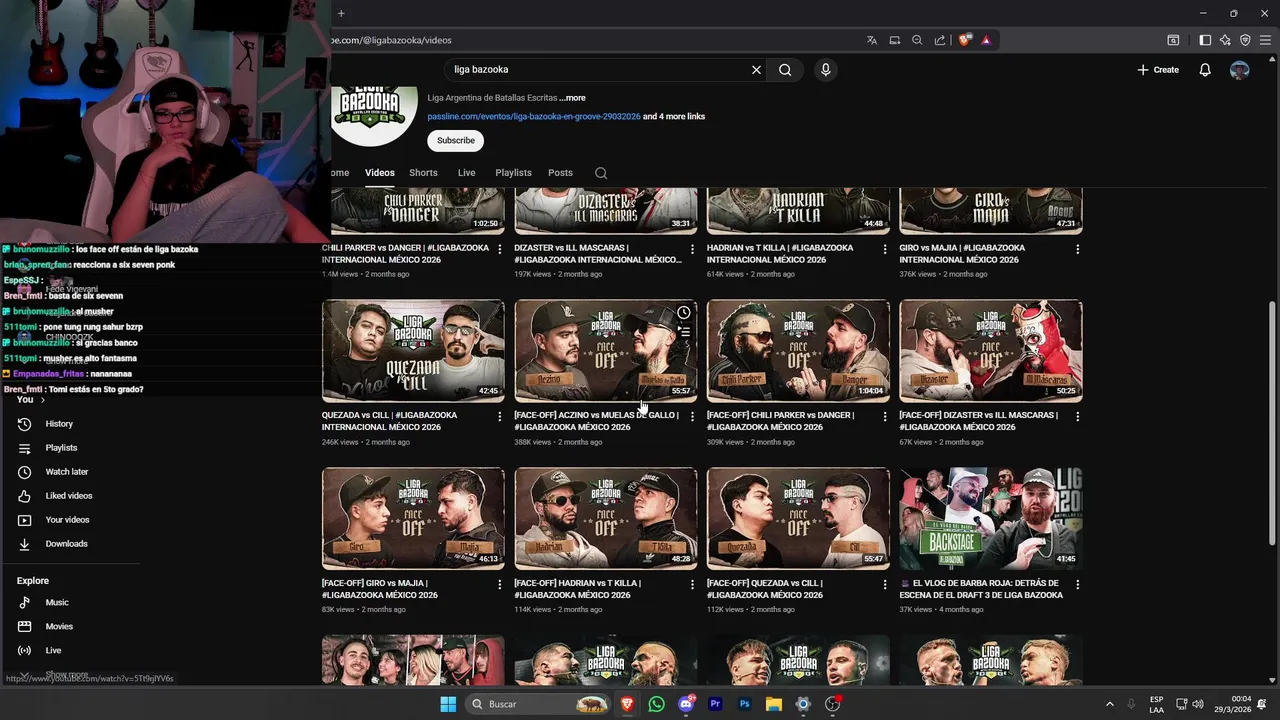Add ACZINO face-off to Watch later clock icon
Image resolution: width=1280 pixels, height=720 pixels.
coord(684,313)
